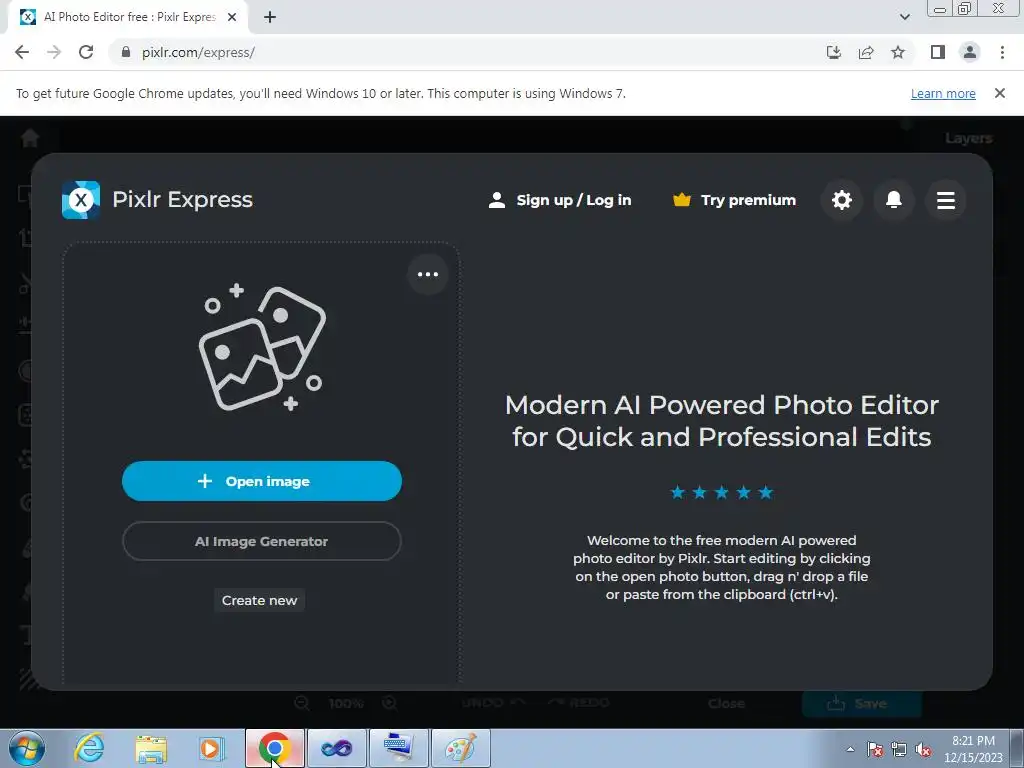
Task: Go back with the browser back arrow
Action: (22, 52)
